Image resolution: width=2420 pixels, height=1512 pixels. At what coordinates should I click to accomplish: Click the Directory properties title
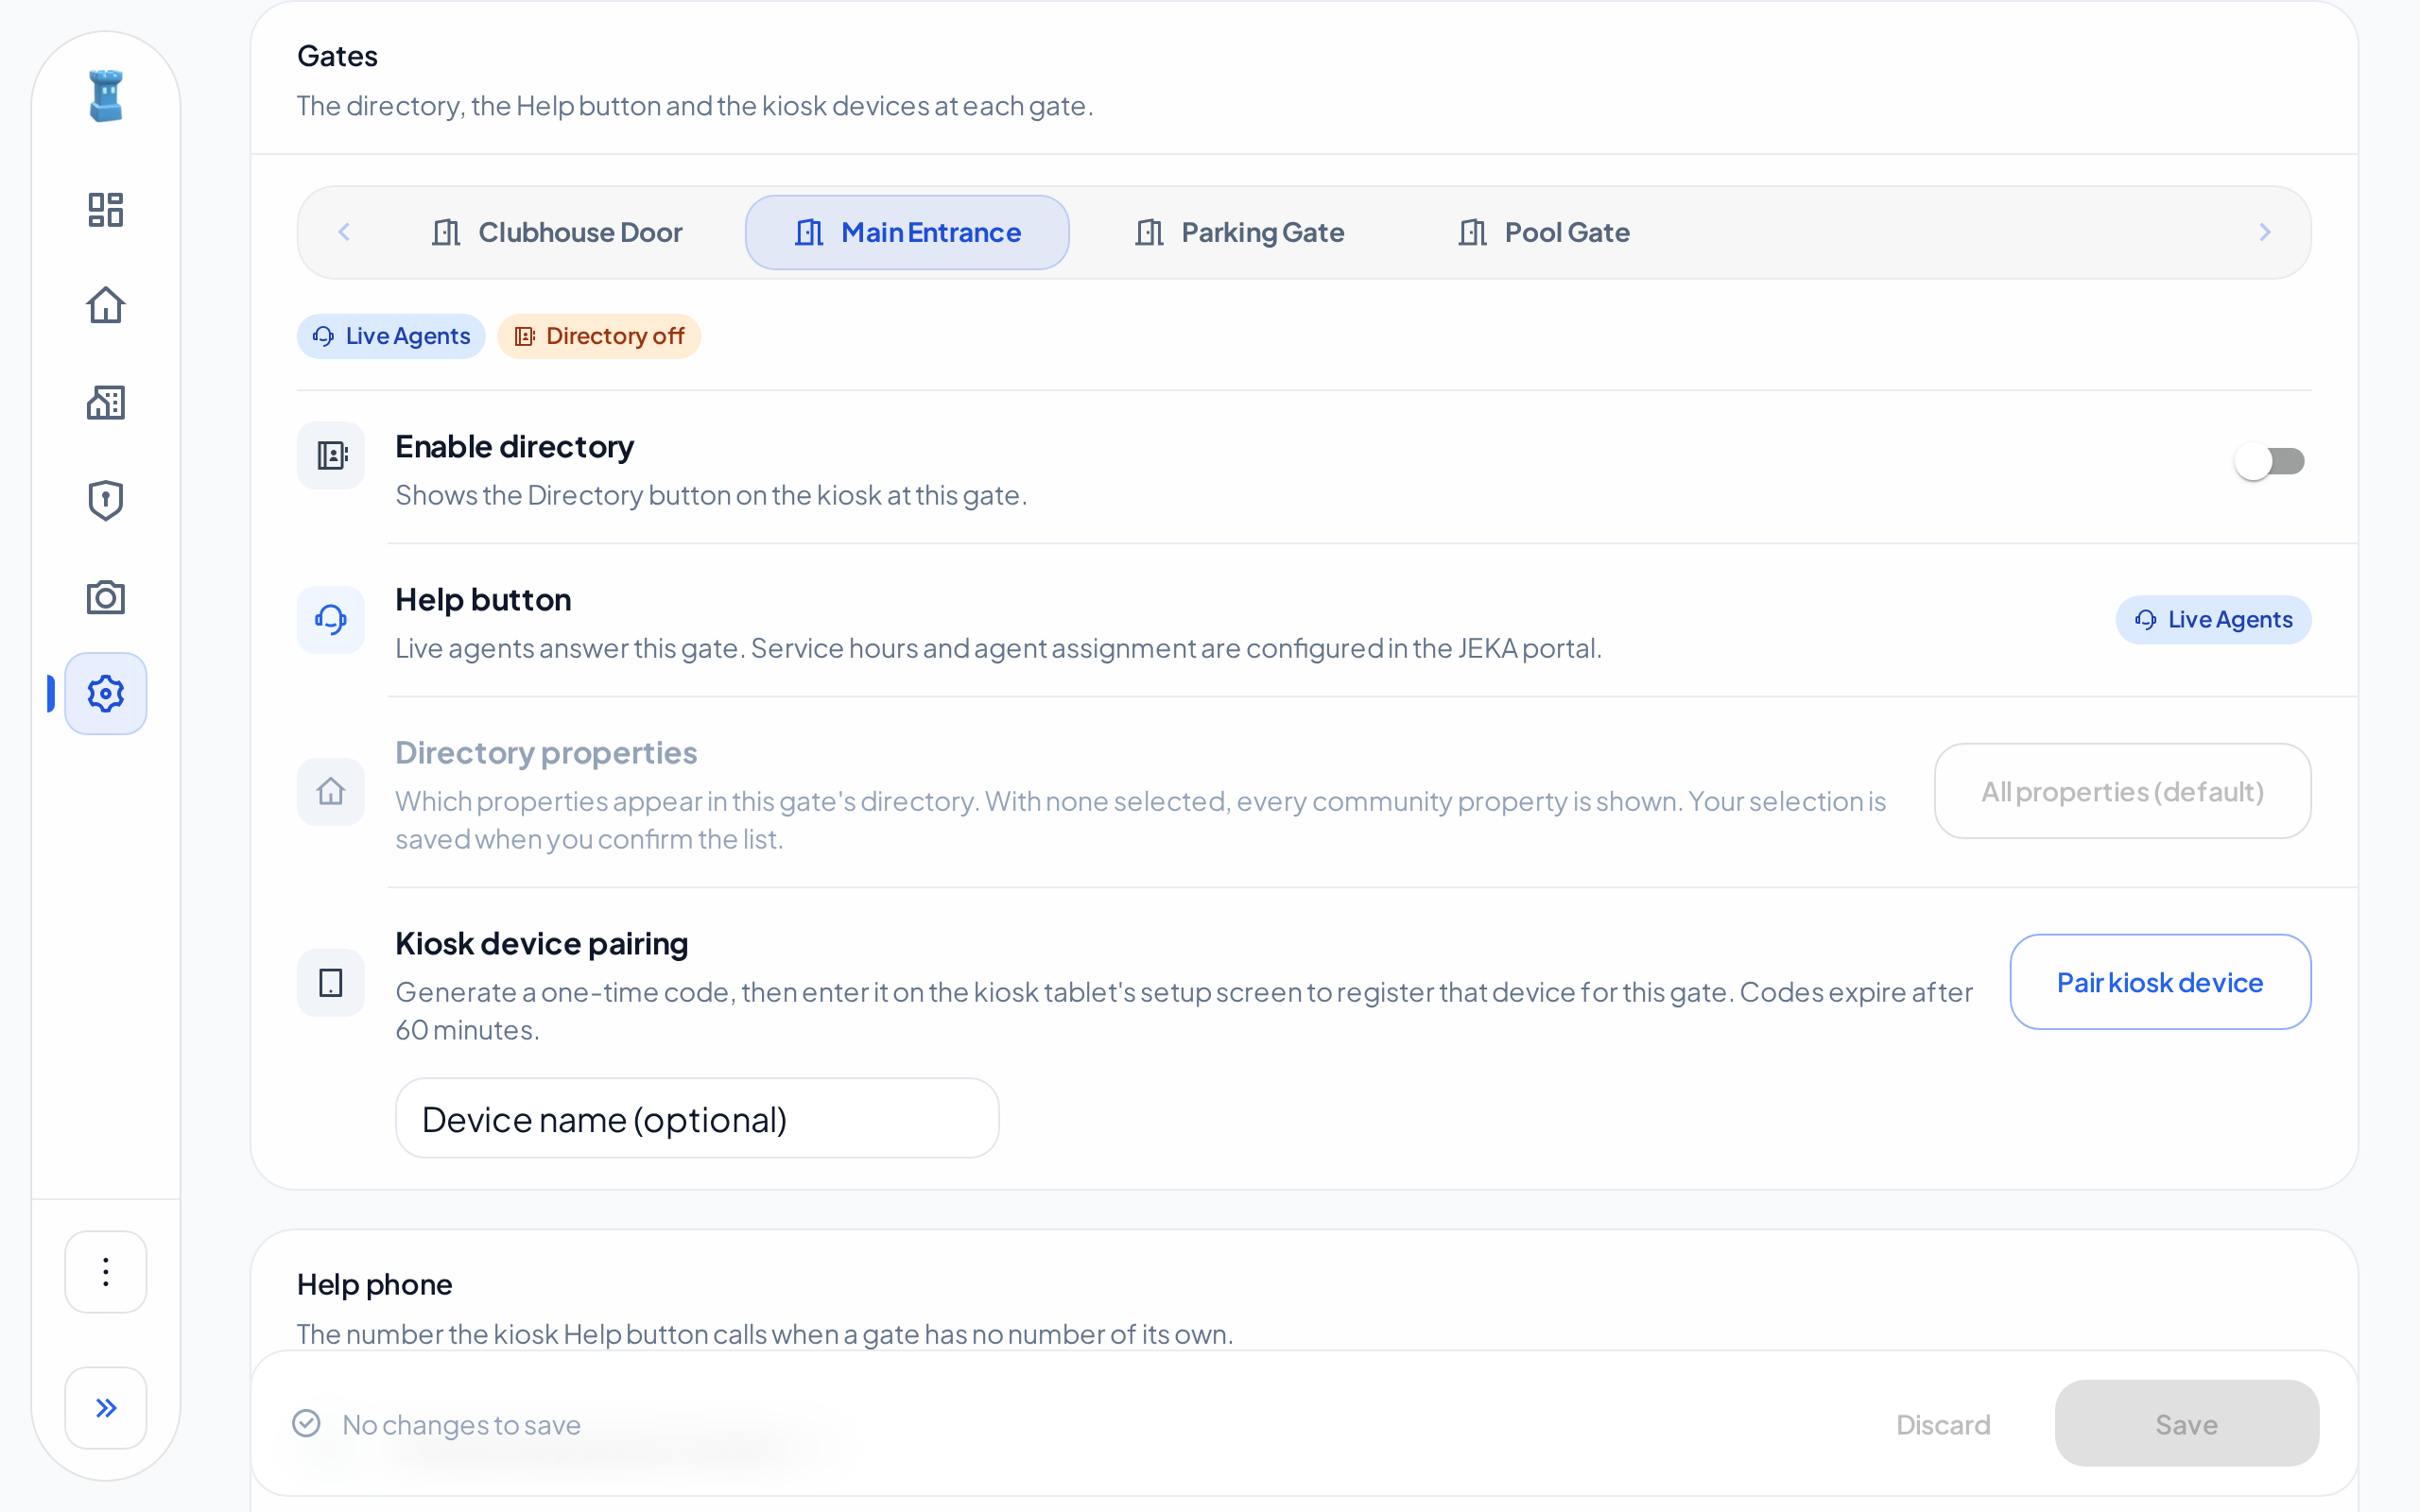pyautogui.click(x=546, y=753)
